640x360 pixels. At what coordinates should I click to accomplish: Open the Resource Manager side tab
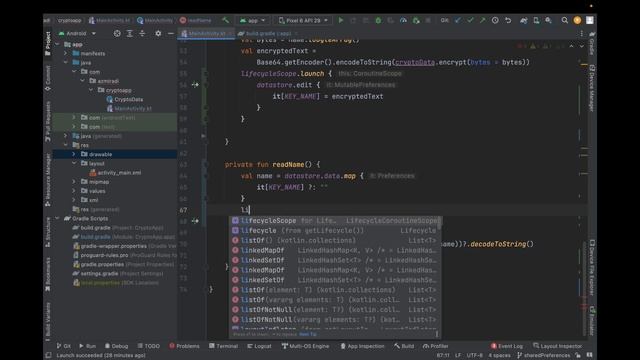coord(48,180)
